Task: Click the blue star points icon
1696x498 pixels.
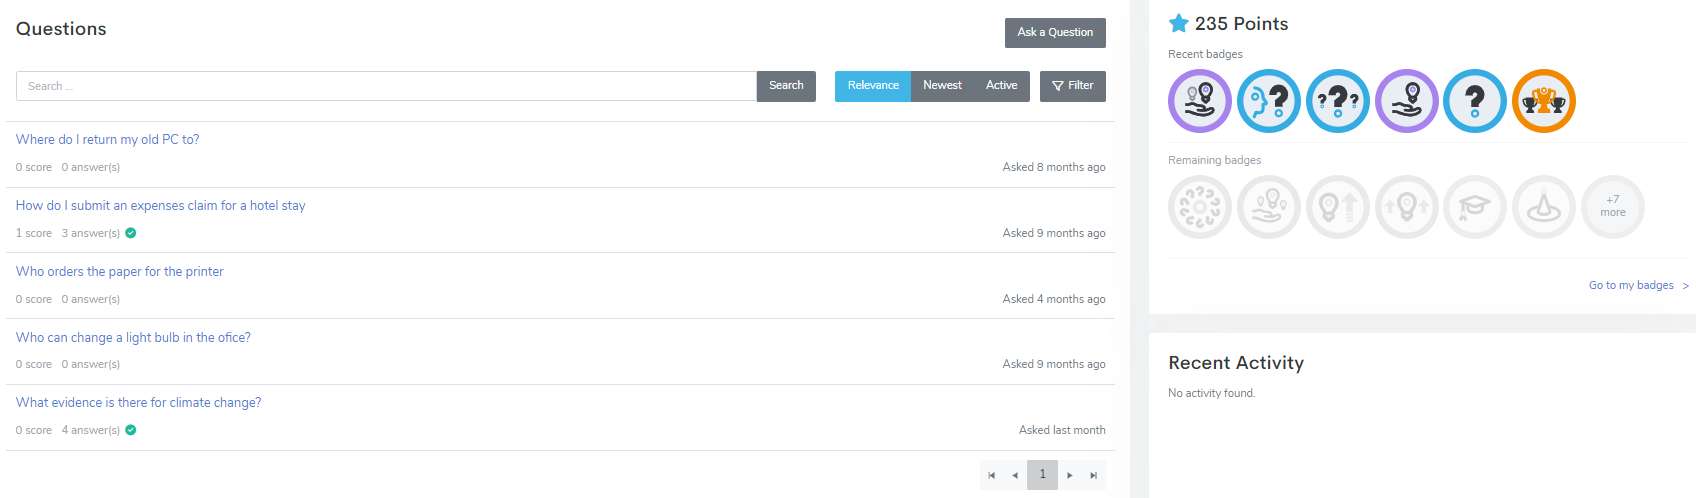Action: 1179,23
